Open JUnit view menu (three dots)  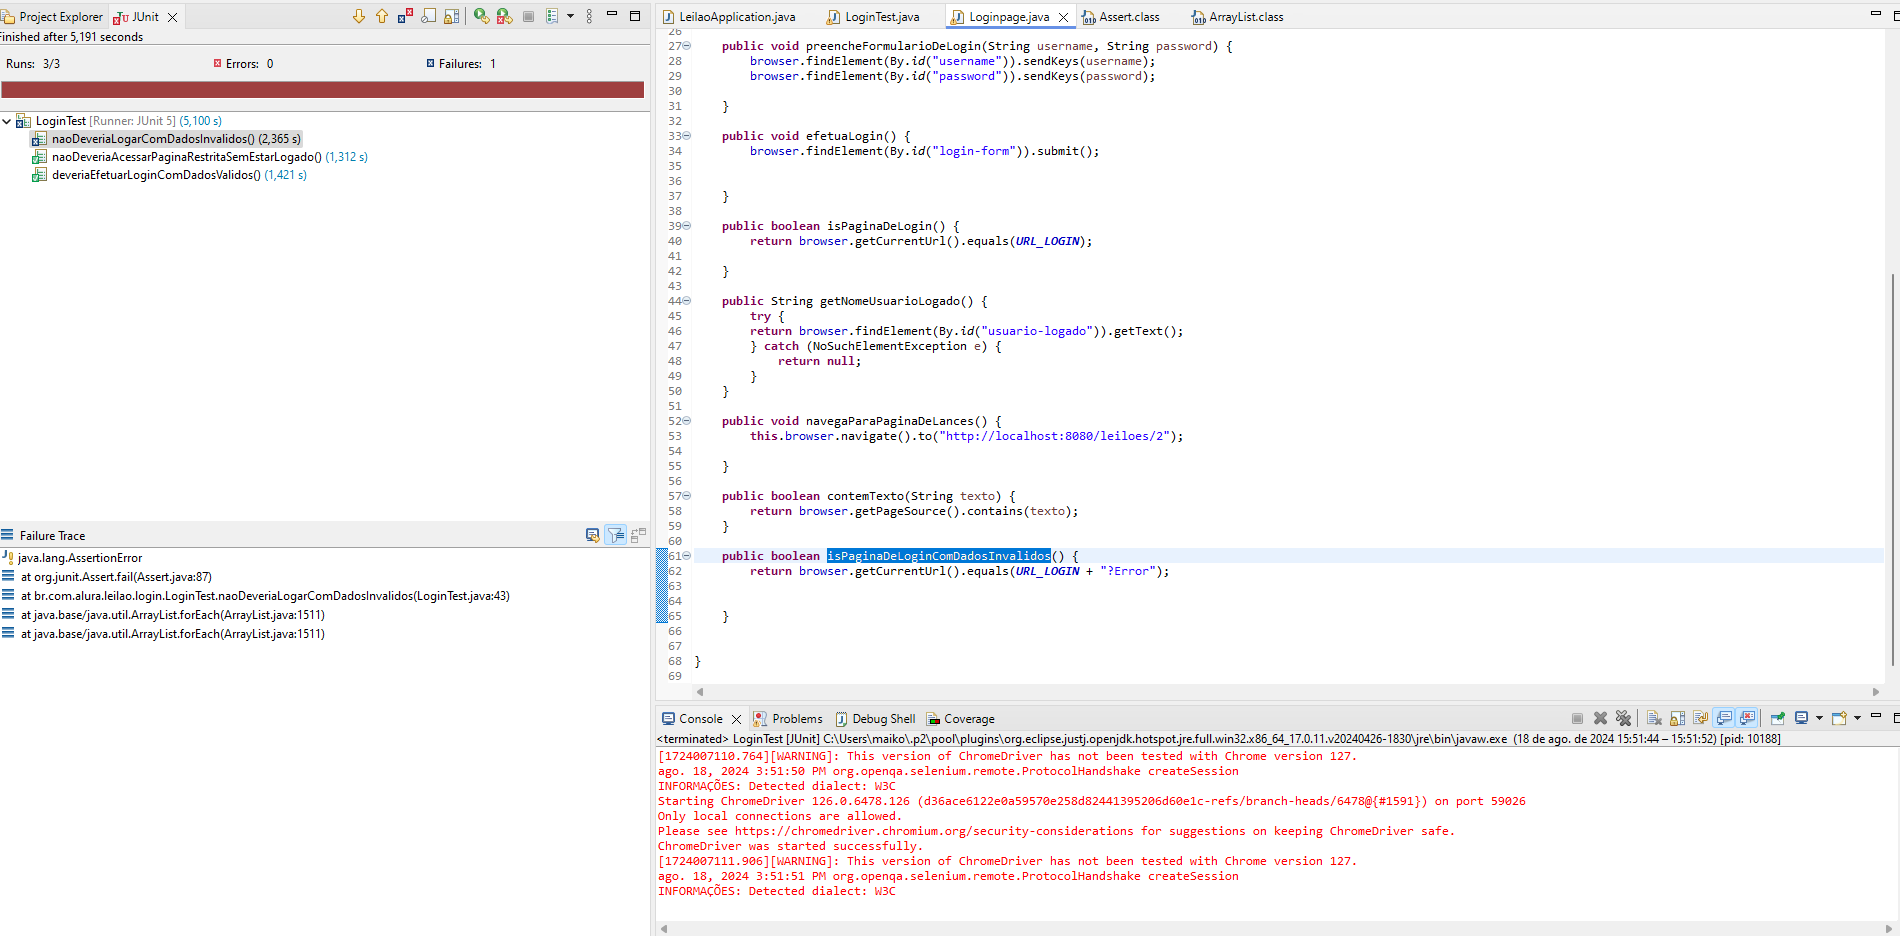[589, 16]
